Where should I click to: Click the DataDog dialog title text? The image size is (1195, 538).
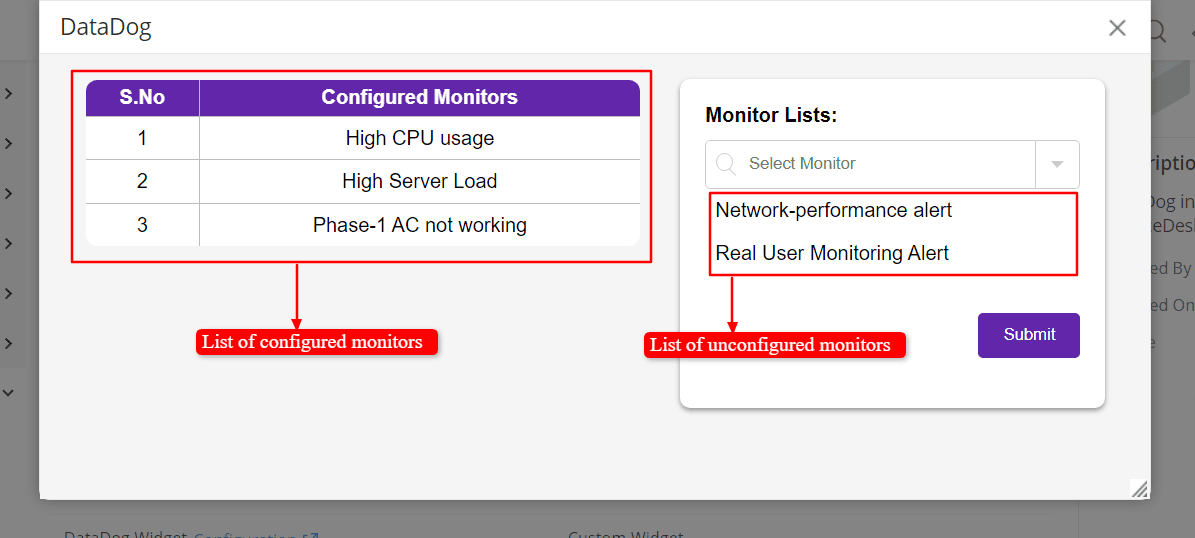point(106,28)
